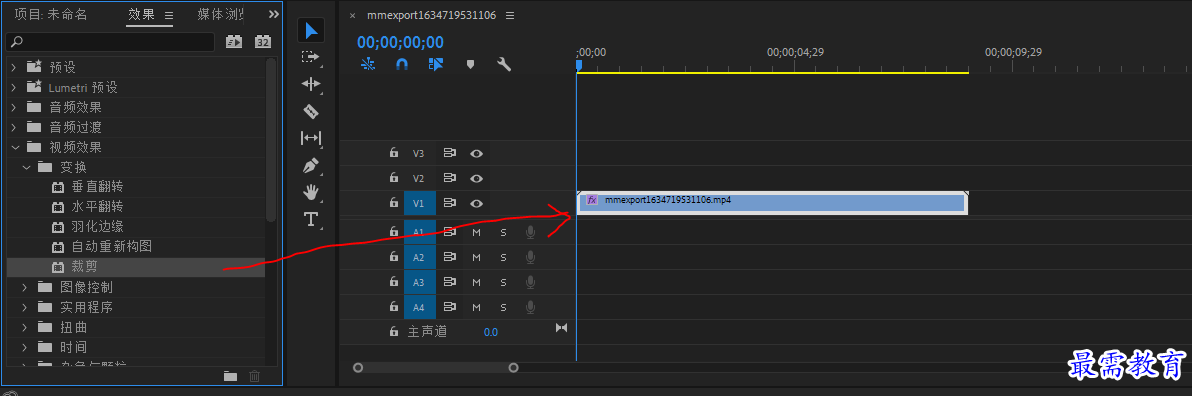Screen dimensions: 1192x396
Task: Create a new custom bin in Effects
Action: click(230, 375)
